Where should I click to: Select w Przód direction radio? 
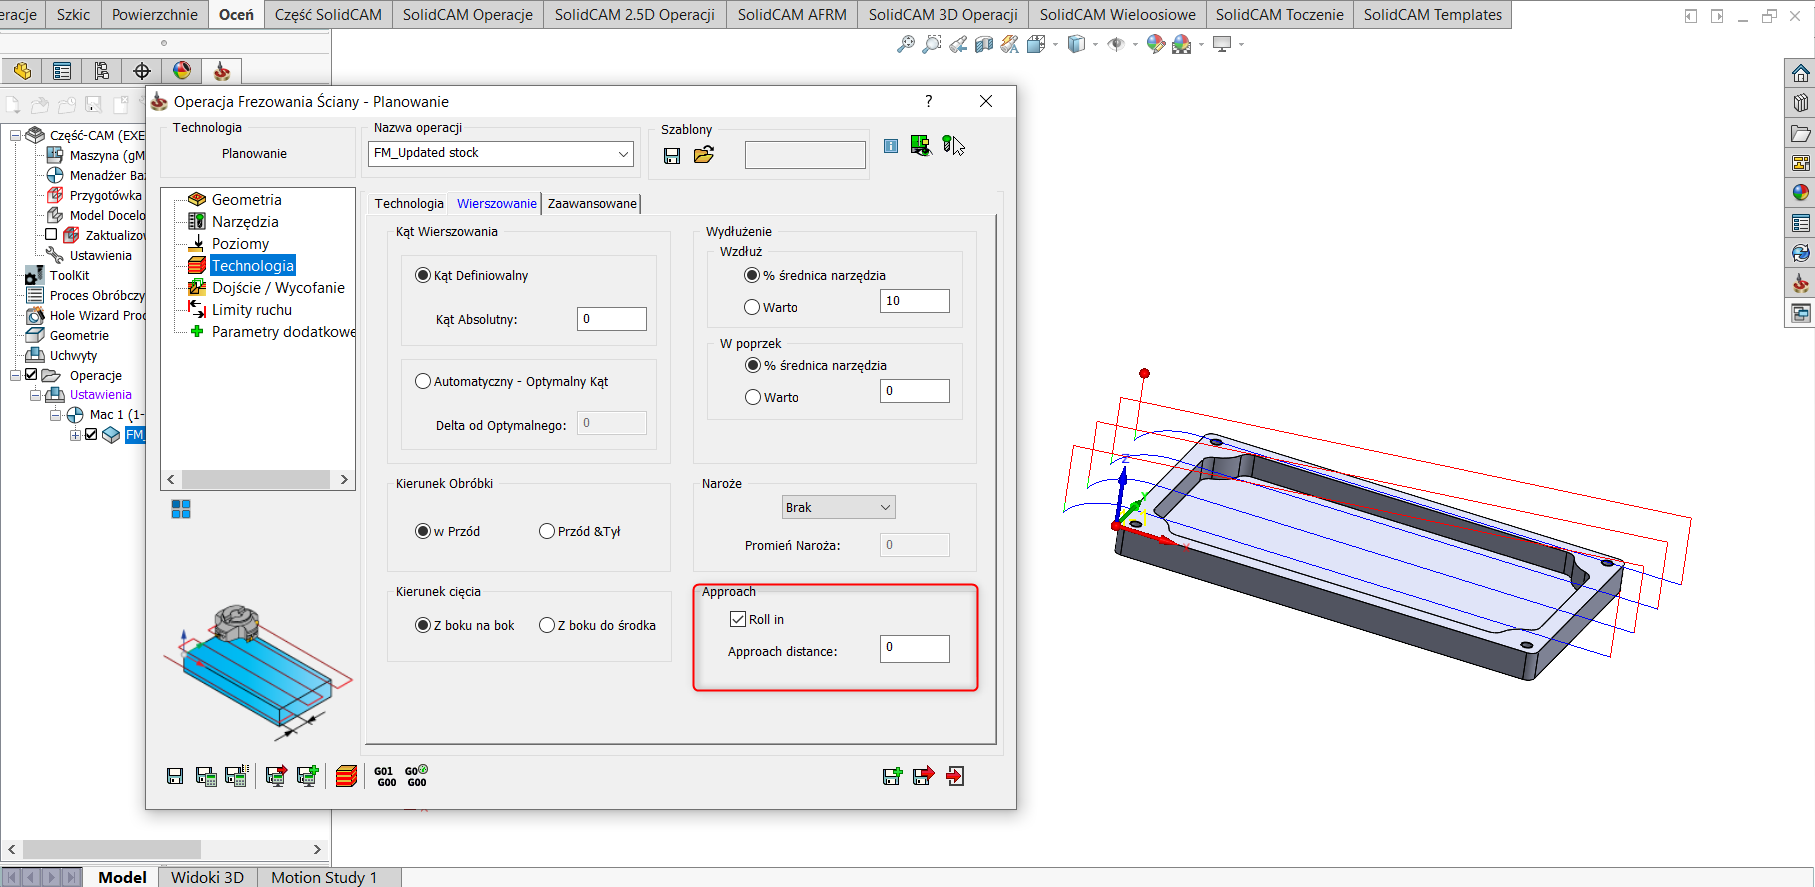click(423, 531)
